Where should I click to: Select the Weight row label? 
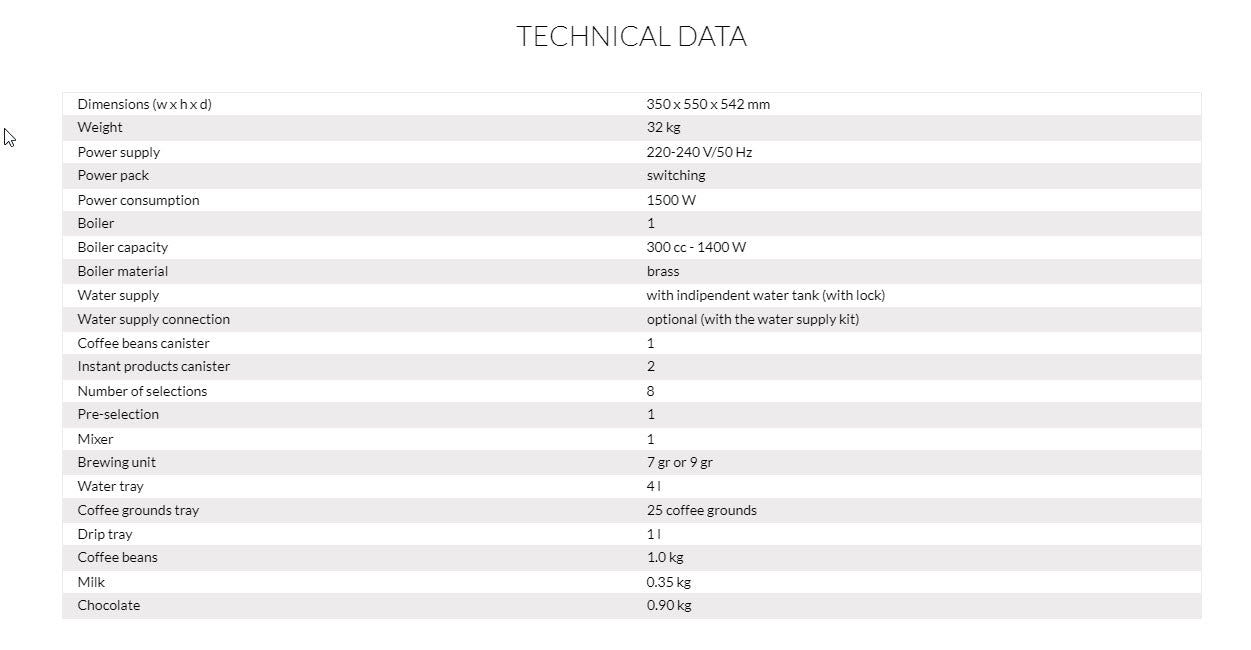point(100,128)
